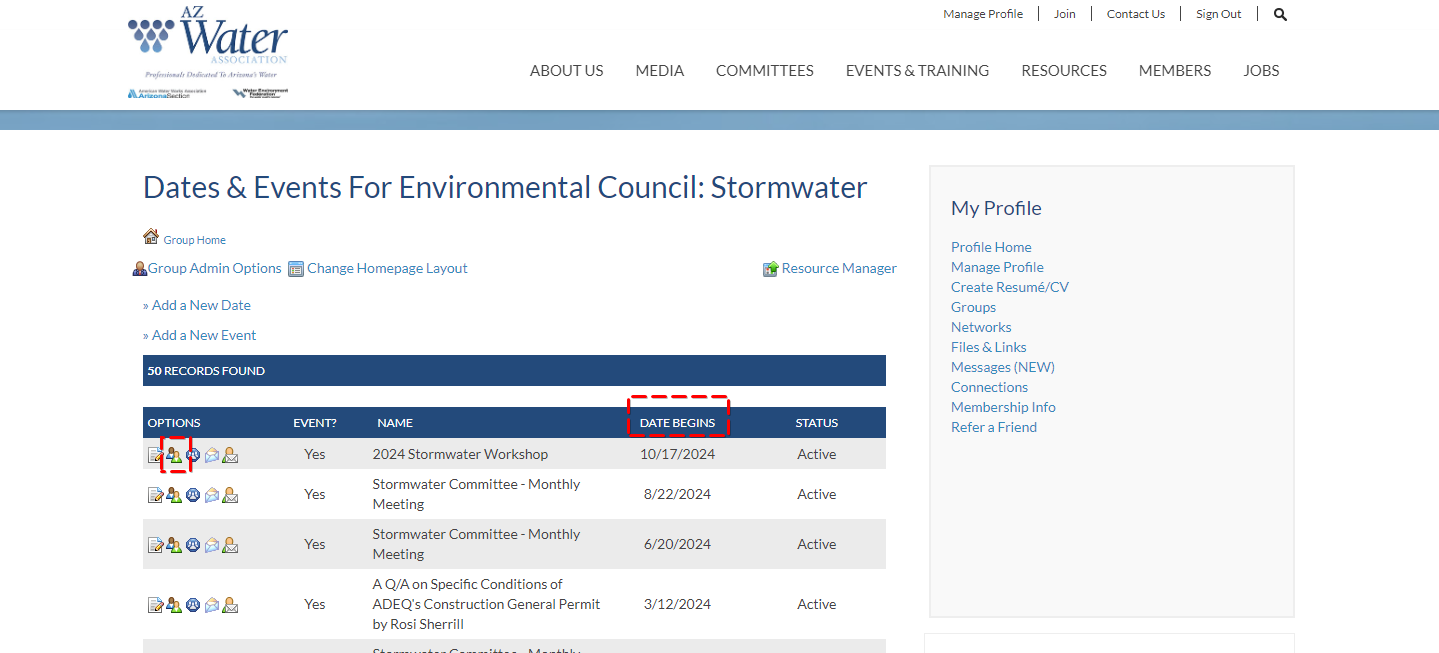The height and width of the screenshot is (653, 1439).
Task: Edit the 3/12/2024 Q/A event (pencil icon)
Action: 156,605
